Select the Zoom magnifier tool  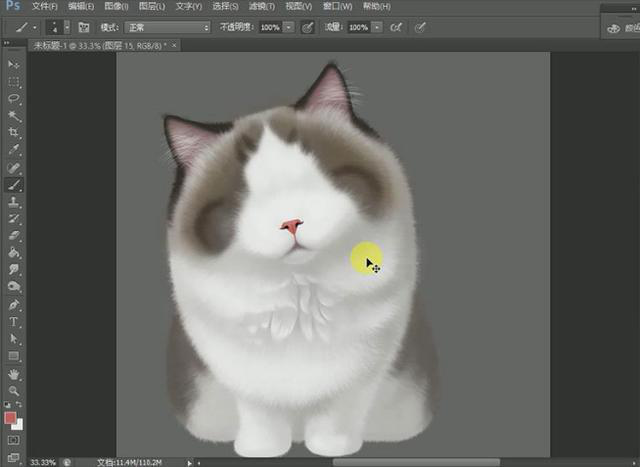click(x=14, y=390)
